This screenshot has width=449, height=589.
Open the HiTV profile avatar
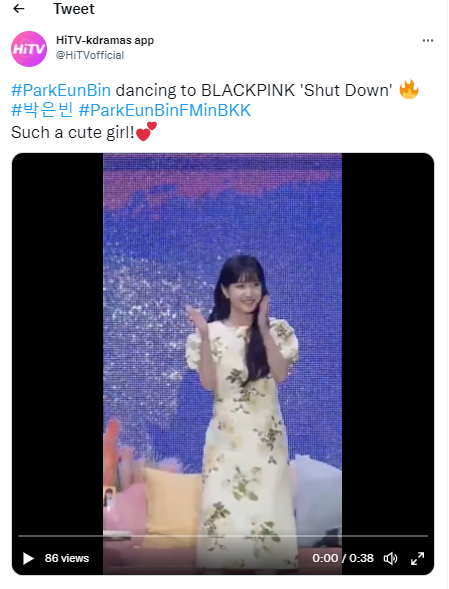(29, 49)
